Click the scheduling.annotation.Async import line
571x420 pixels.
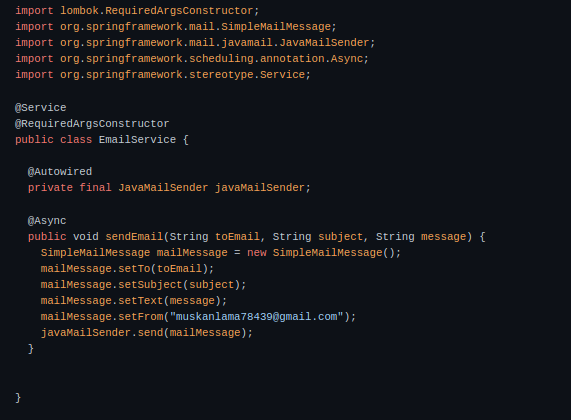pyautogui.click(x=192, y=59)
